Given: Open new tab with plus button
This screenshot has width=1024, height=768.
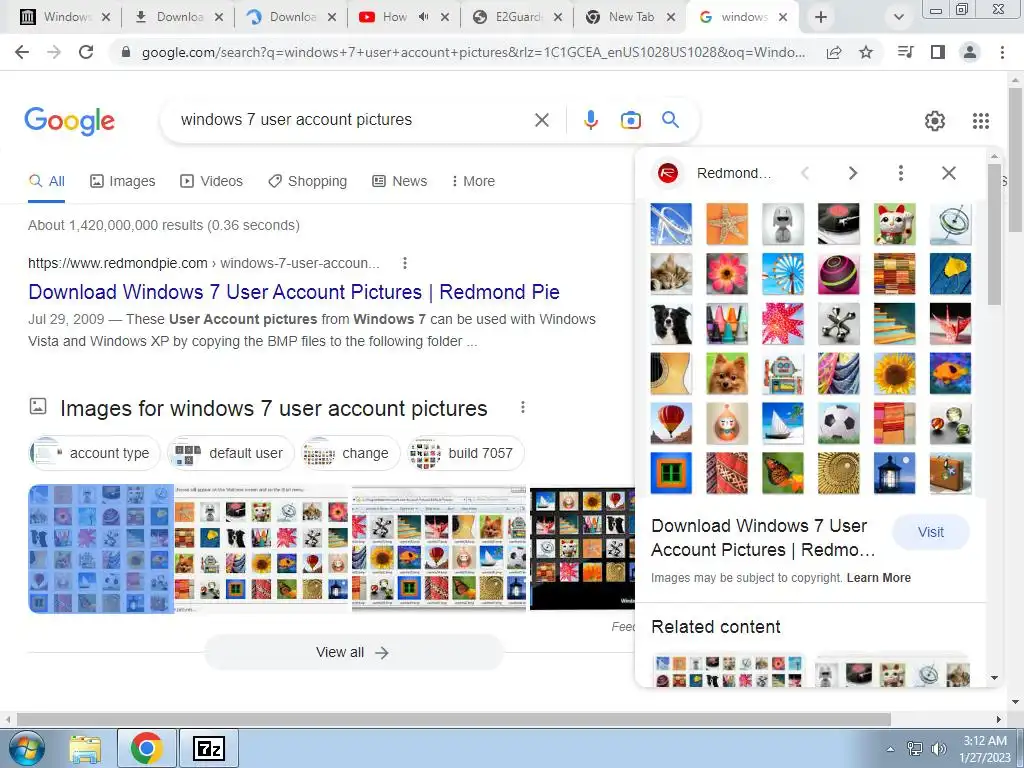Looking at the screenshot, I should 821,18.
